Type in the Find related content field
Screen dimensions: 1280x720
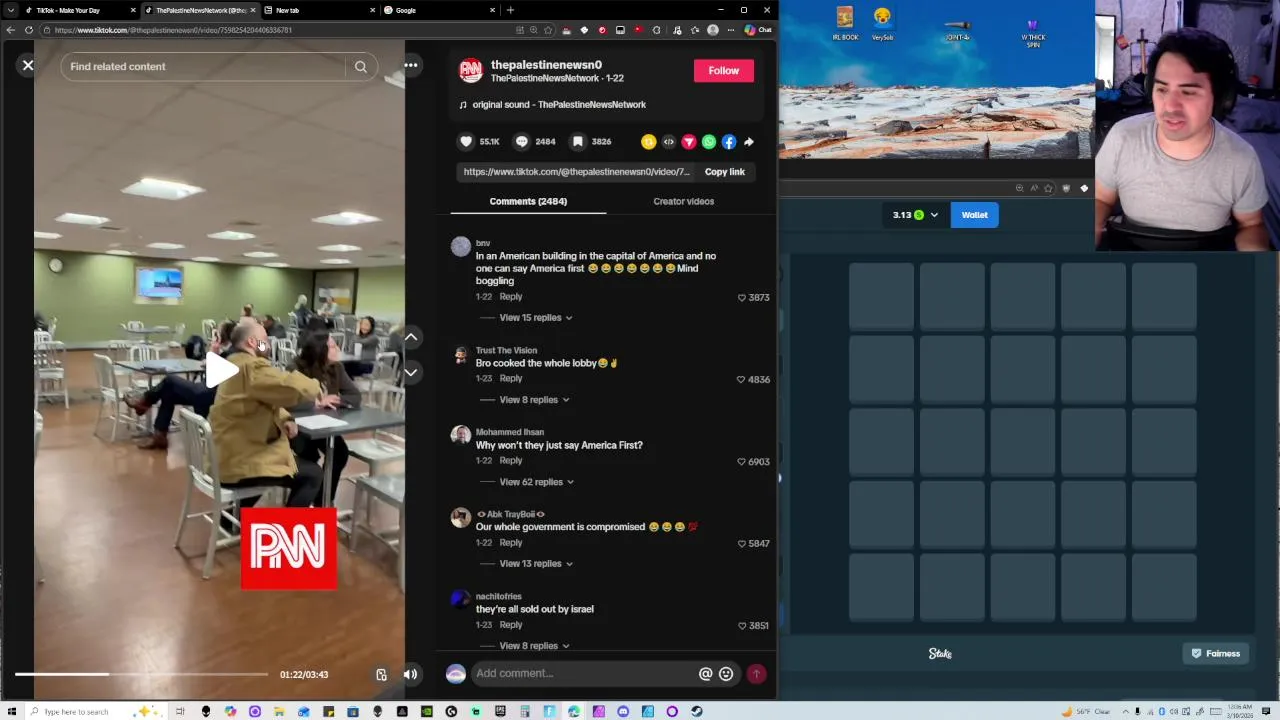[x=205, y=66]
